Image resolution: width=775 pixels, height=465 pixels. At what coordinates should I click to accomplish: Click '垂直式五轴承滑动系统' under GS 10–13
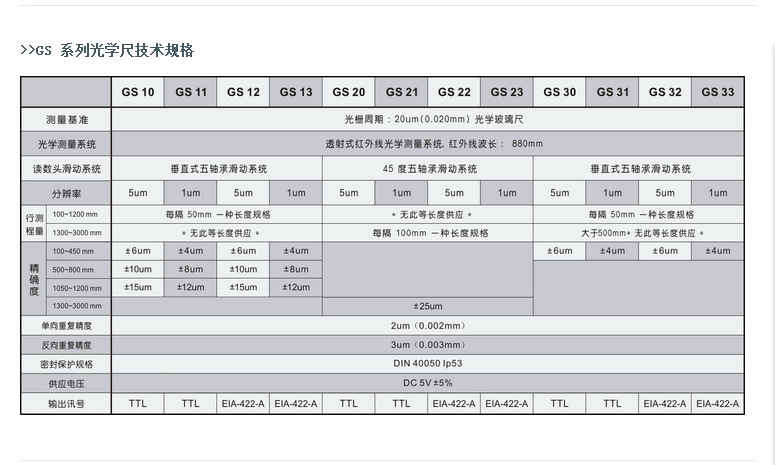tap(217, 169)
